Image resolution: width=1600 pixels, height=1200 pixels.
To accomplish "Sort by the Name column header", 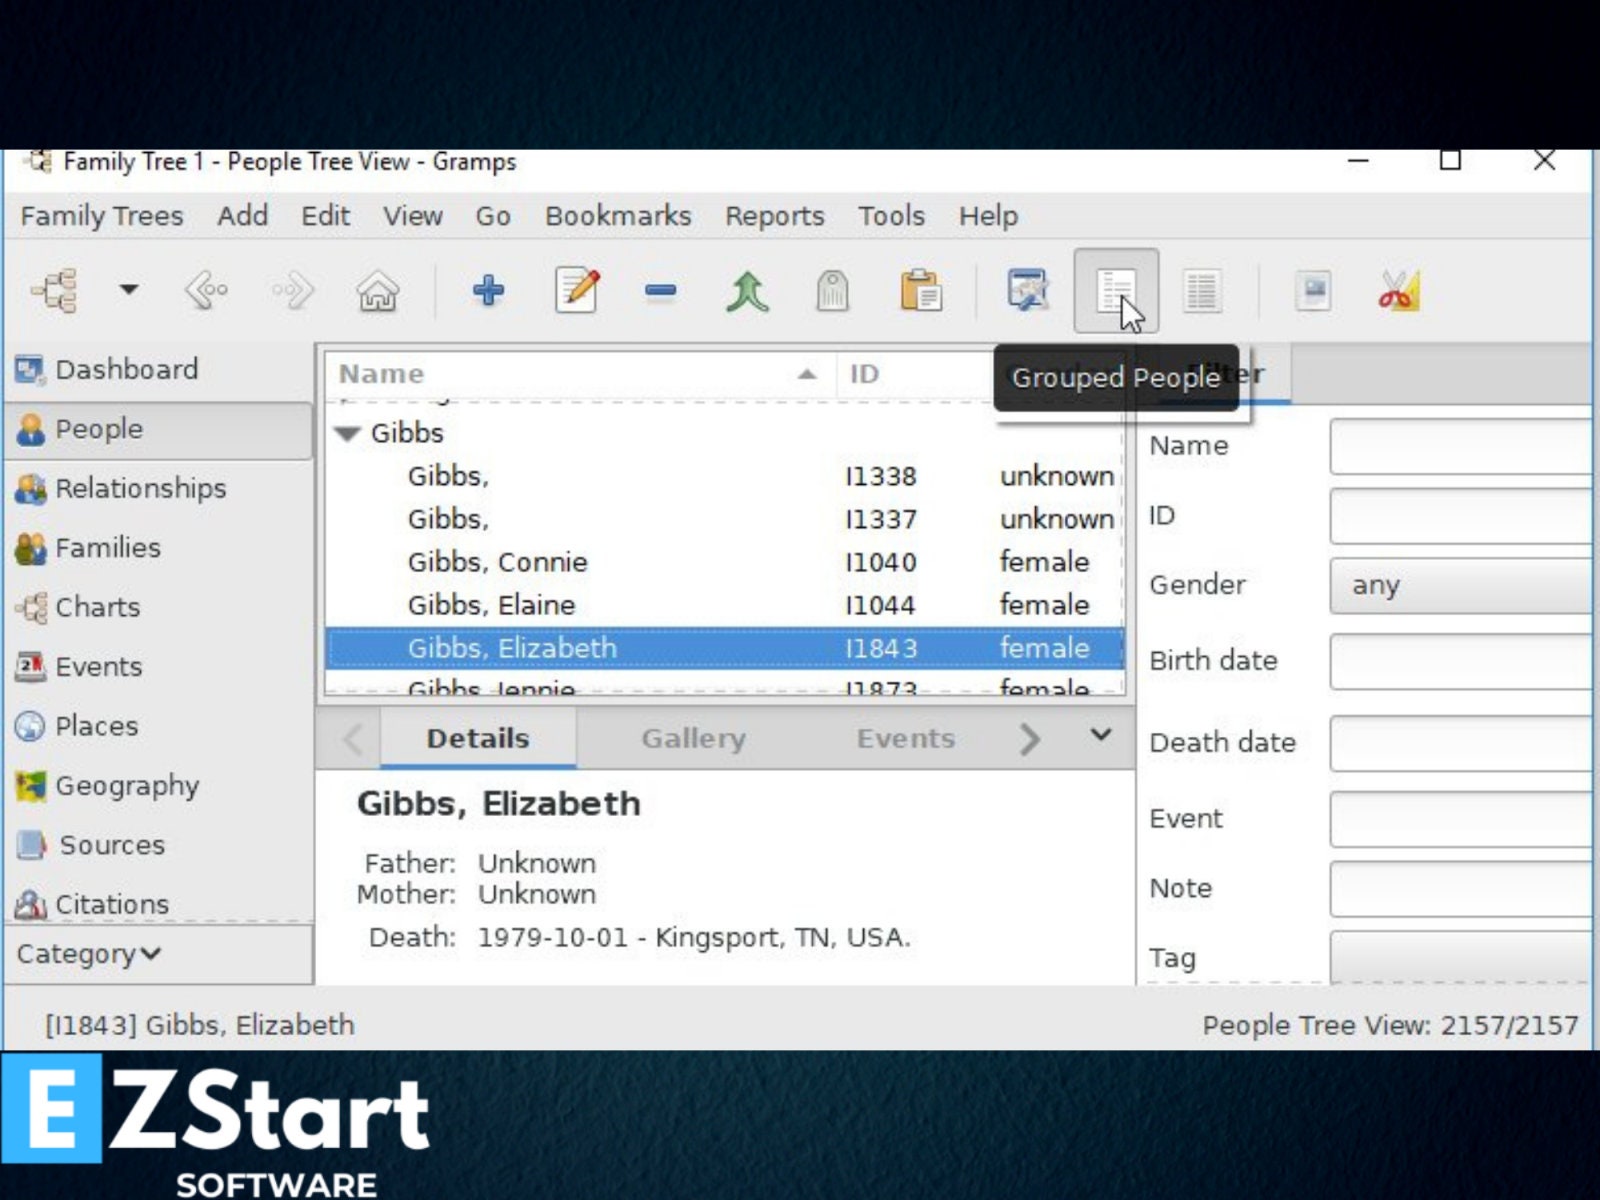I will pos(580,374).
